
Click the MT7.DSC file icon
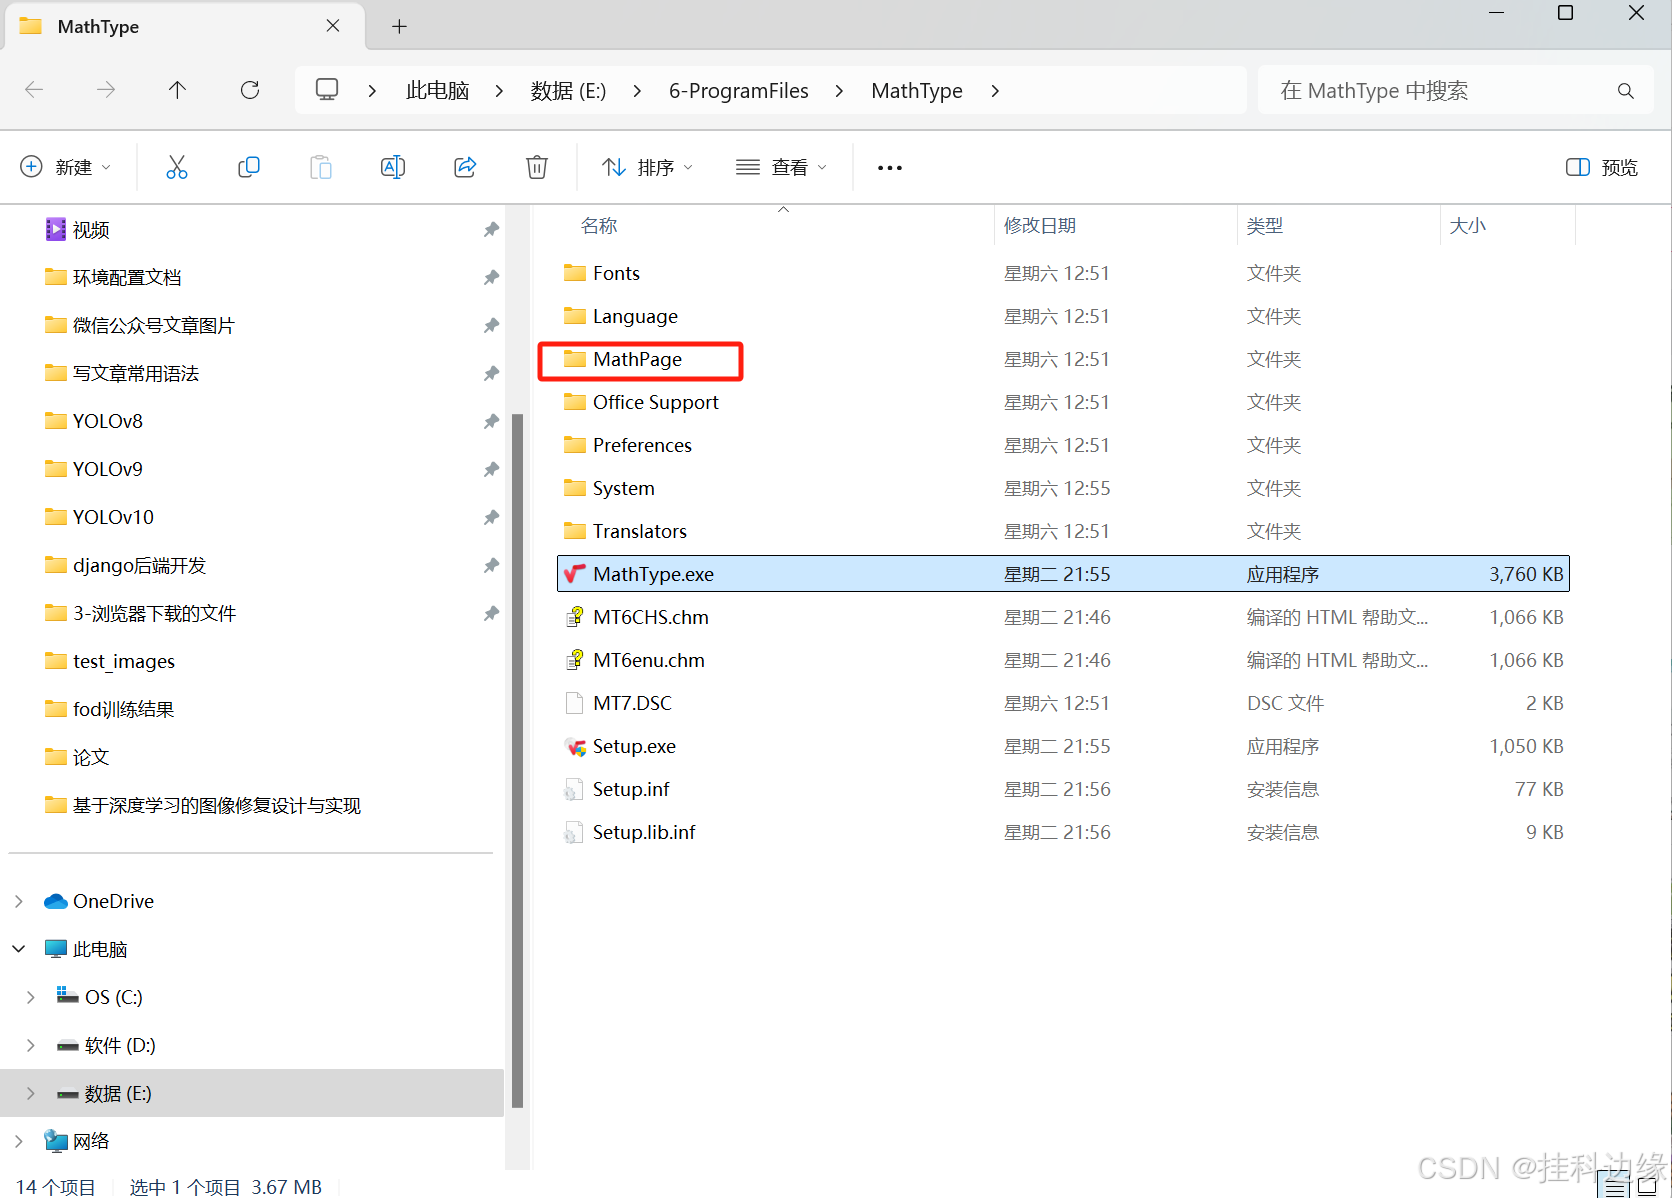[x=575, y=703]
